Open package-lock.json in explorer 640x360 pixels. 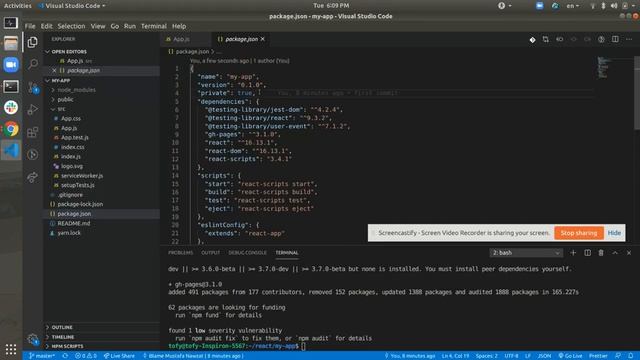click(x=80, y=204)
